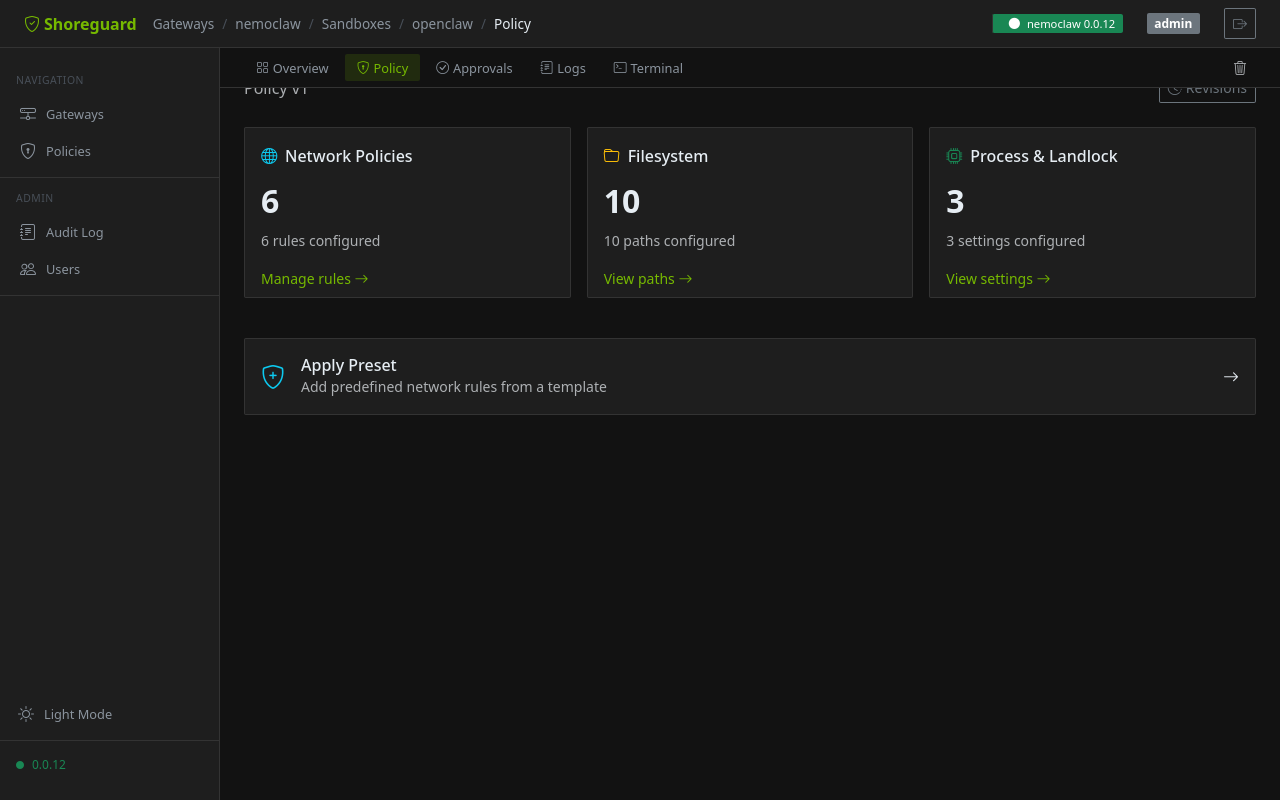Viewport: 1280px width, 800px height.
Task: Open the Approvals tab
Action: pyautogui.click(x=474, y=68)
